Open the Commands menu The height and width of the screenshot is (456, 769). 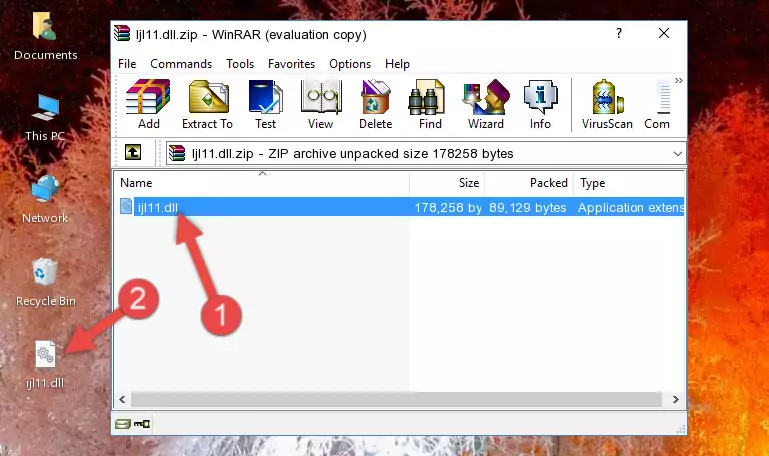tap(181, 64)
